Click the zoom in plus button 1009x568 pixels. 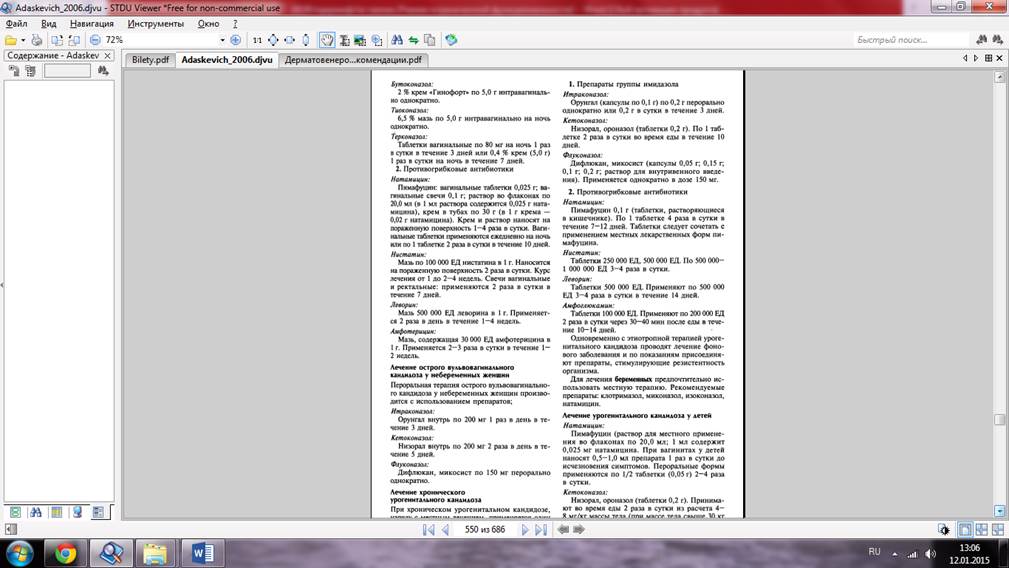(x=236, y=40)
